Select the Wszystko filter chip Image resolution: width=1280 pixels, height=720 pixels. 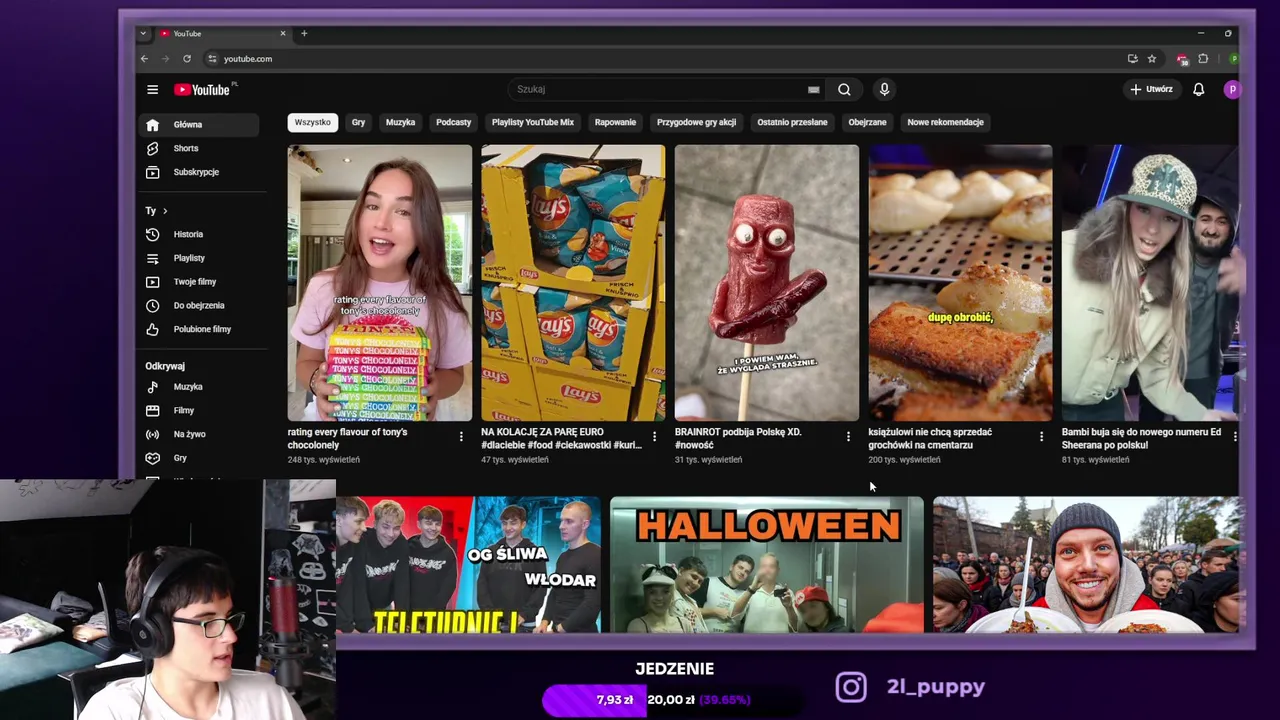(312, 123)
